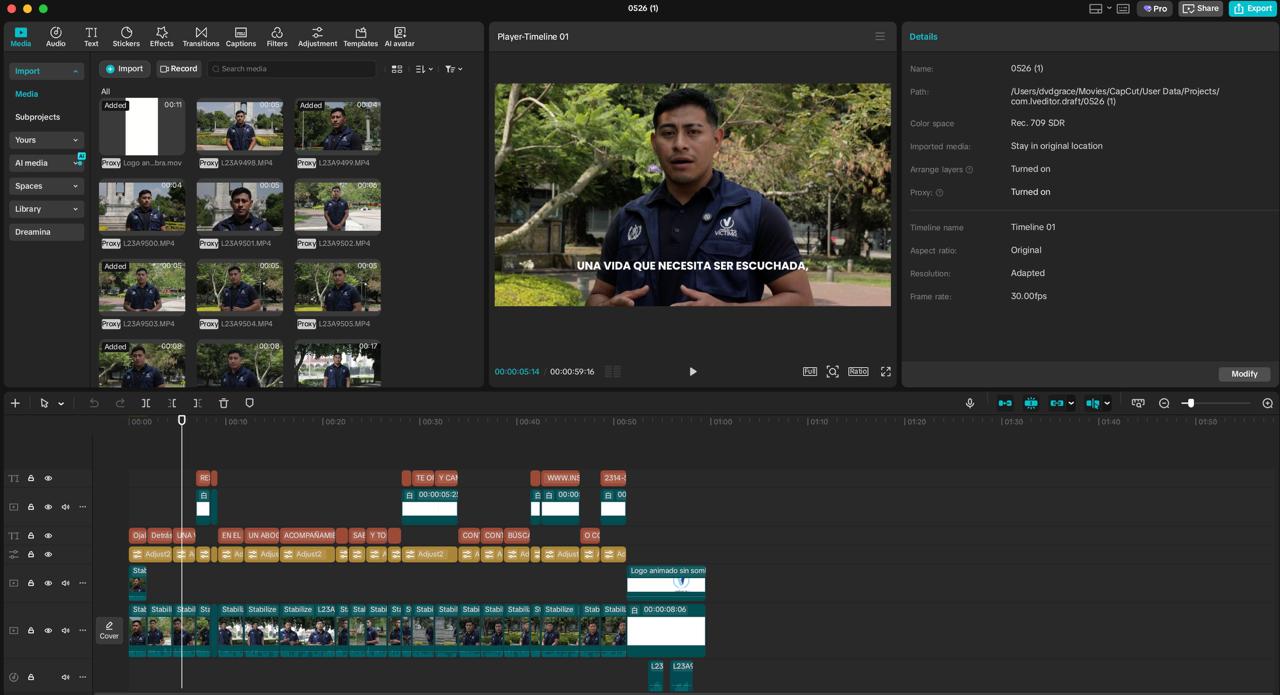Viewport: 1280px width, 695px height.
Task: Select Subprojects in the sidebar
Action: point(37,117)
